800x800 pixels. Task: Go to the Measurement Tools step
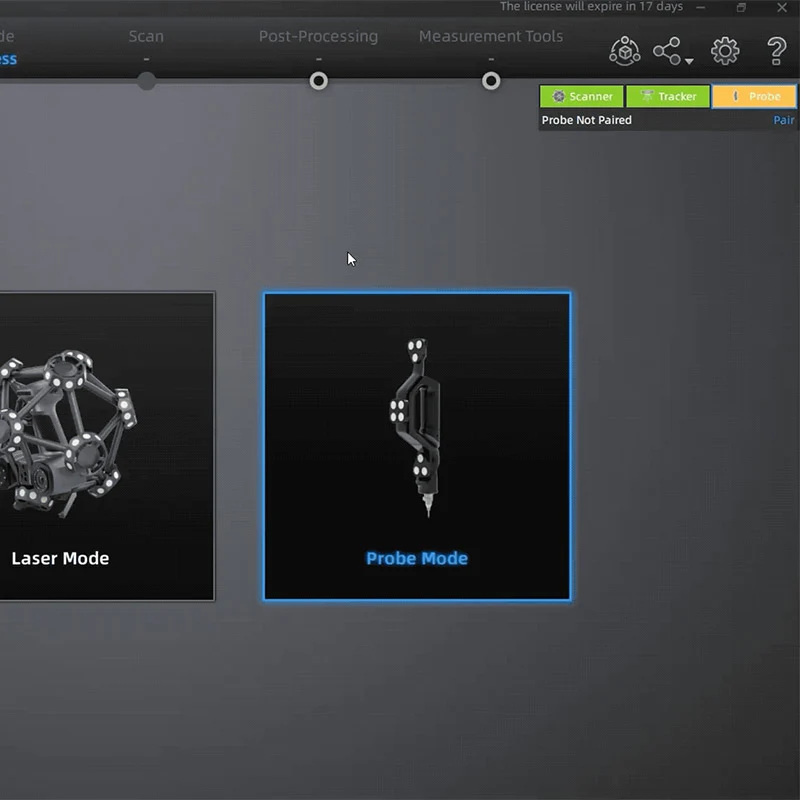(x=491, y=36)
